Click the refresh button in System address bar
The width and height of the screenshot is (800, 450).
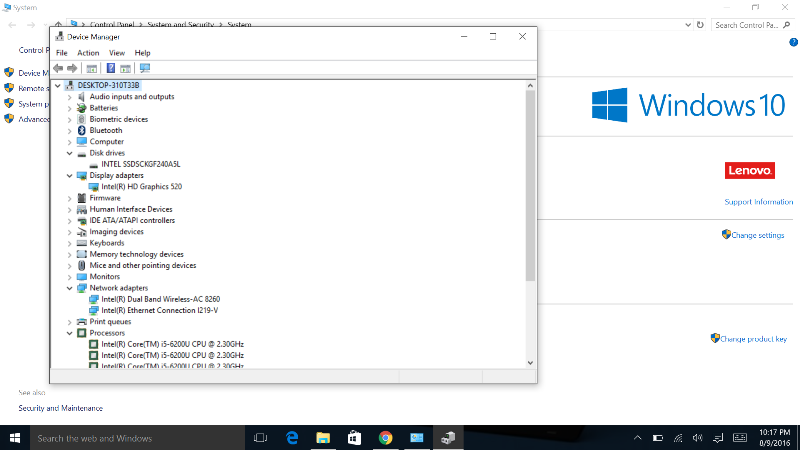[x=701, y=25]
